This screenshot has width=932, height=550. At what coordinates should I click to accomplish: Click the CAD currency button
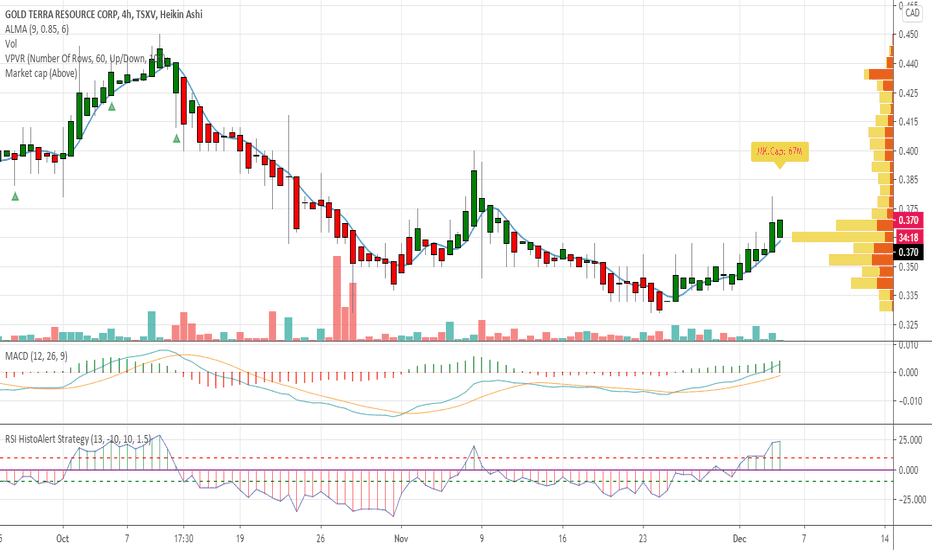coord(912,13)
